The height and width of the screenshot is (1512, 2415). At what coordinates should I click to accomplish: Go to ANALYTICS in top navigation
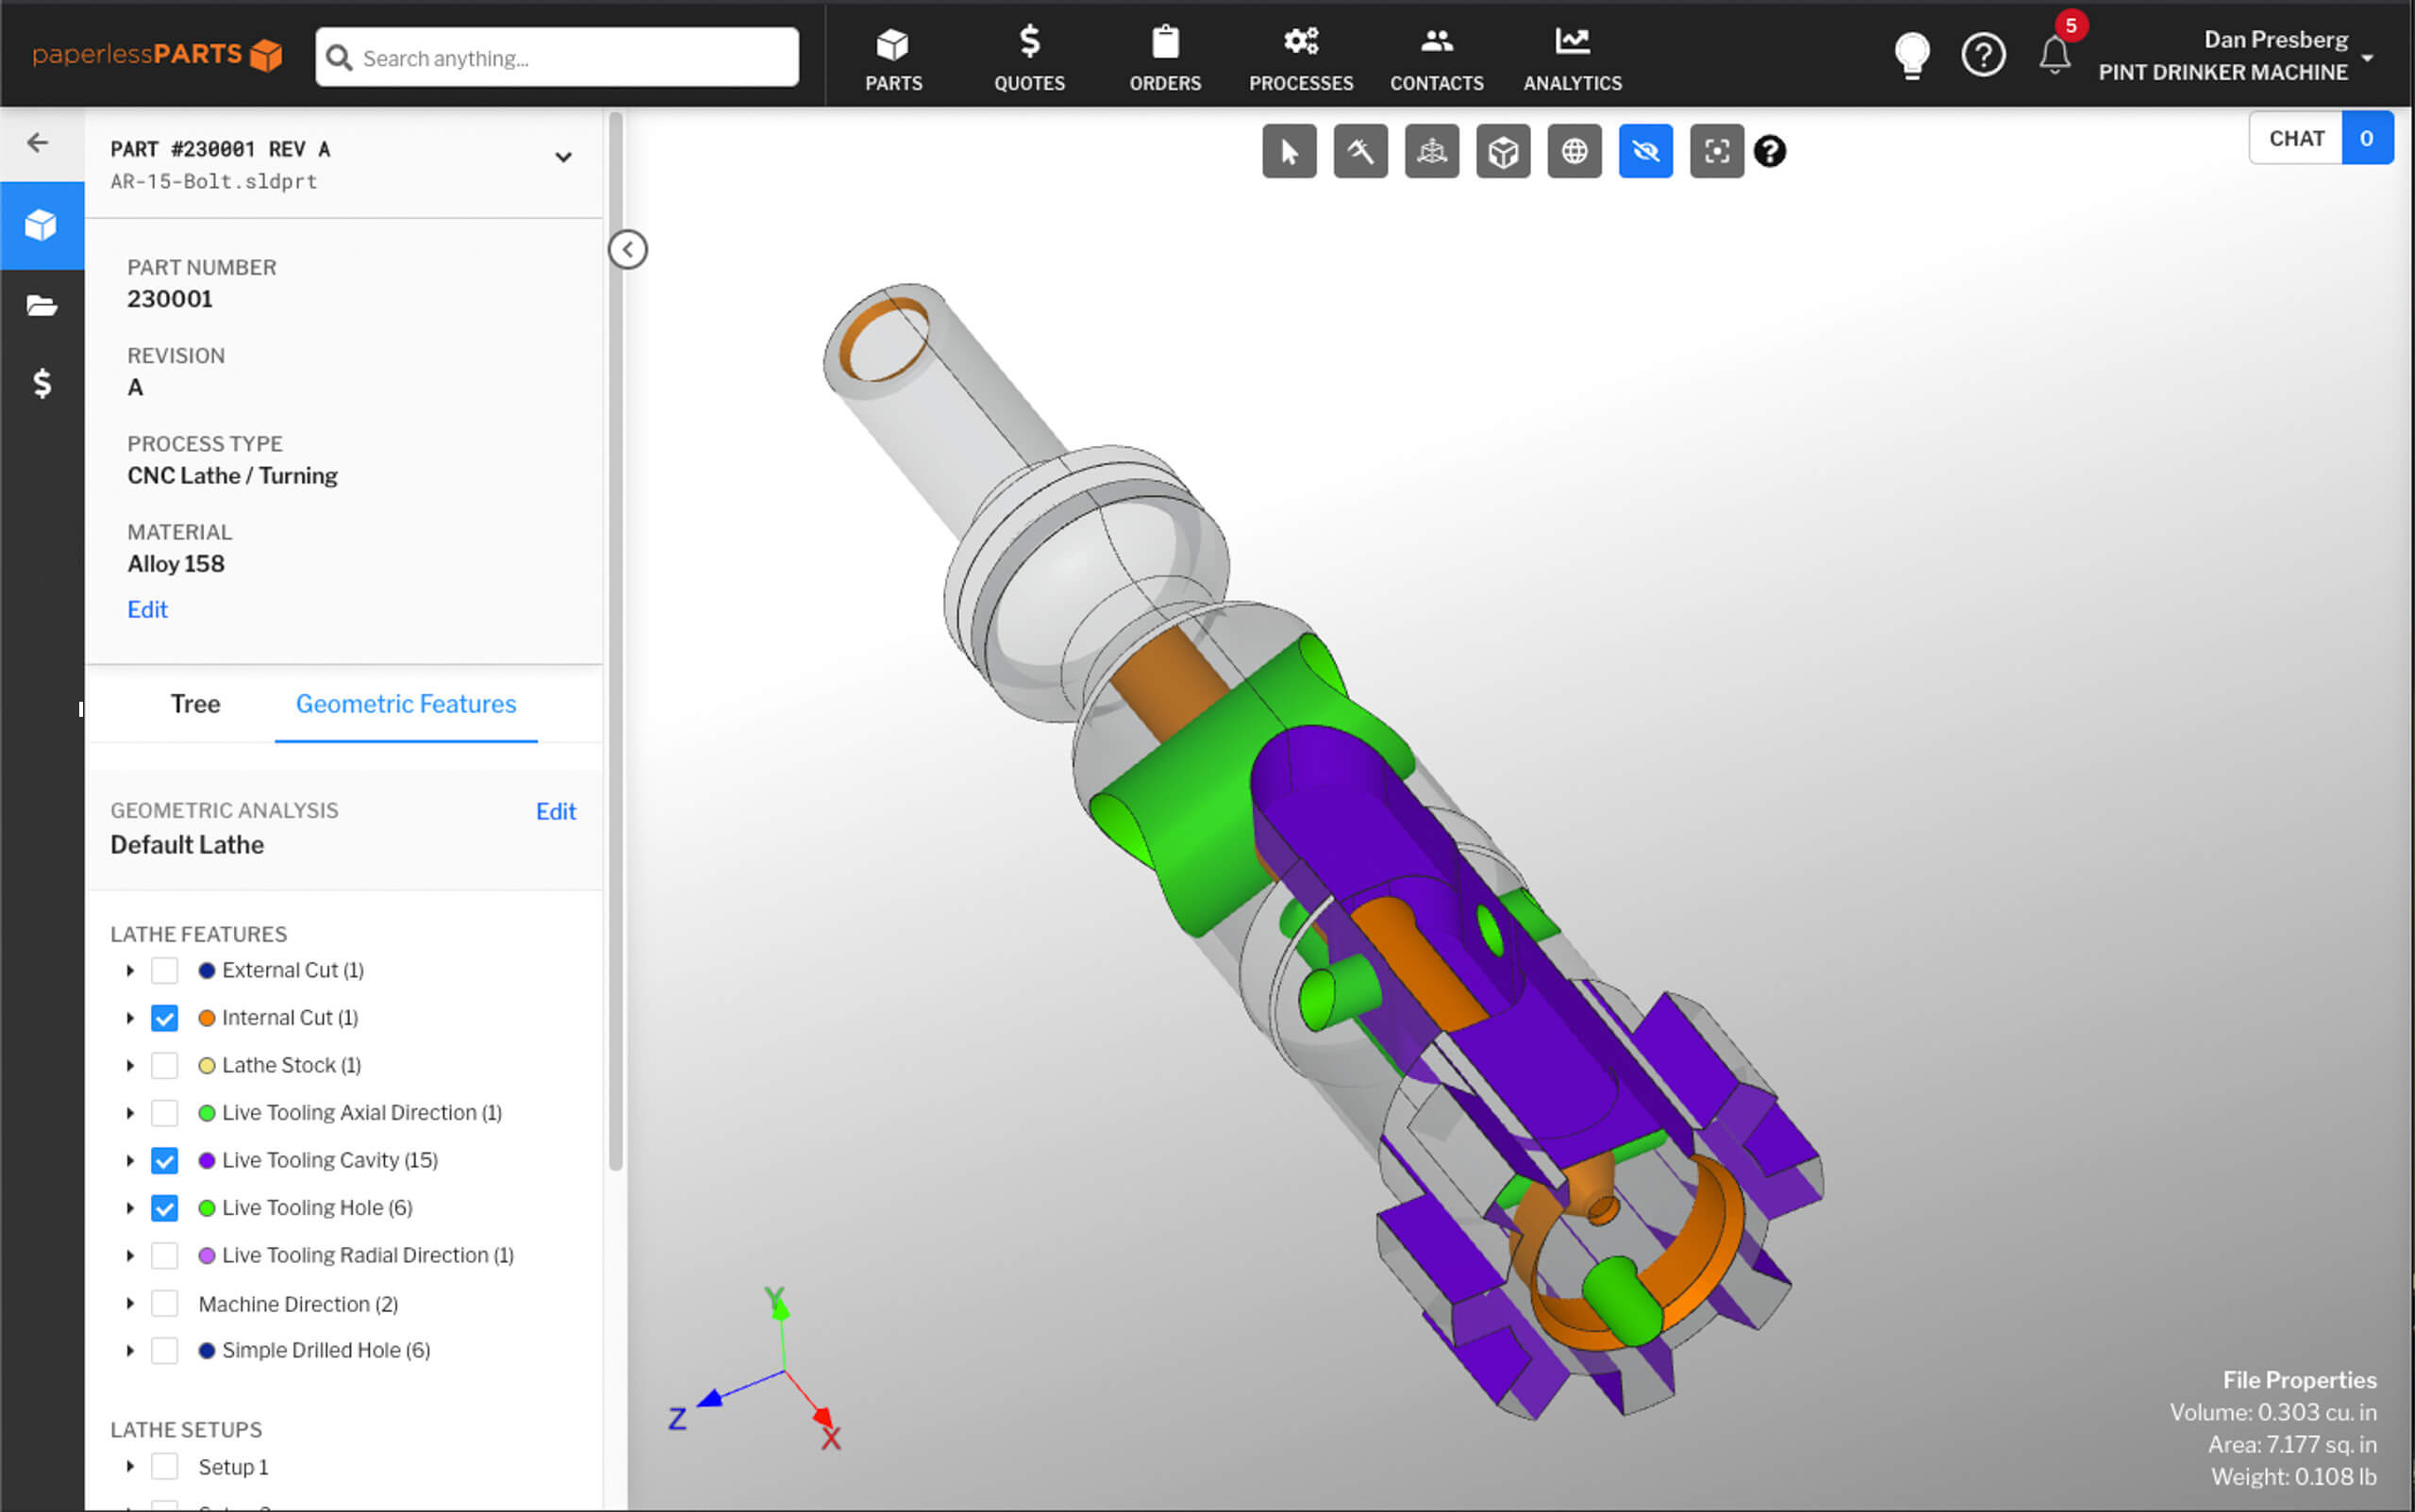click(1573, 59)
